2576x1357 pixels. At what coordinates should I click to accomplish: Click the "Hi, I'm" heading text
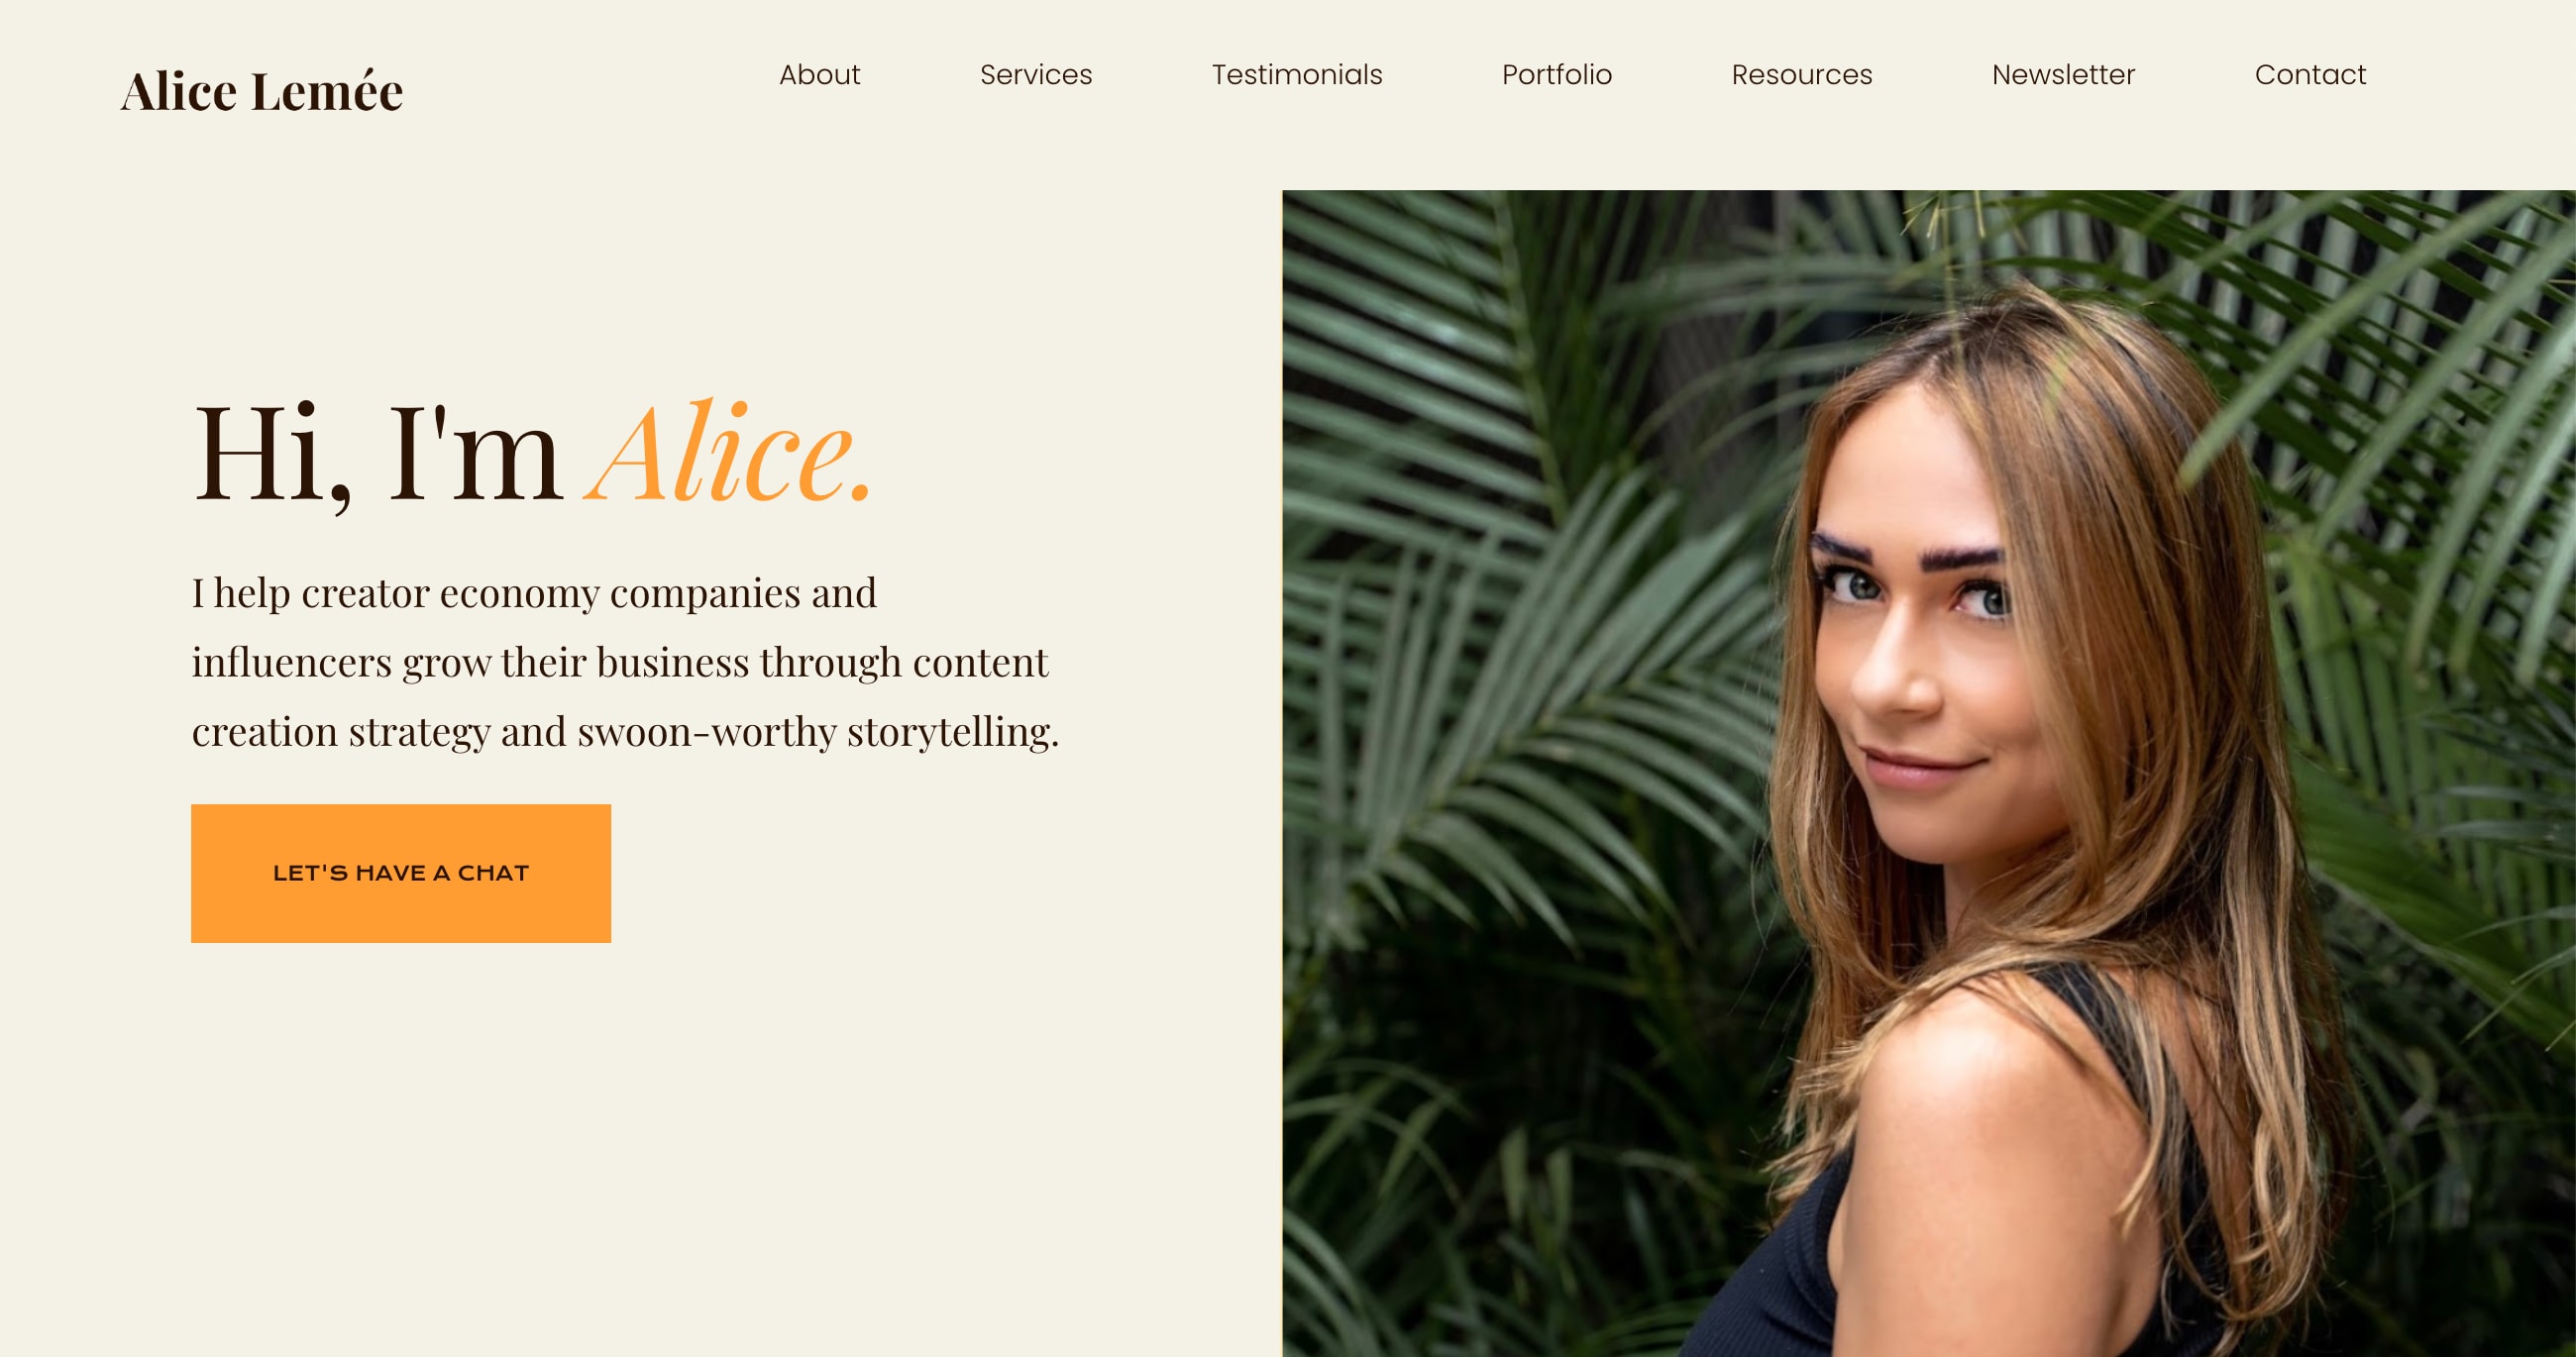pos(376,455)
